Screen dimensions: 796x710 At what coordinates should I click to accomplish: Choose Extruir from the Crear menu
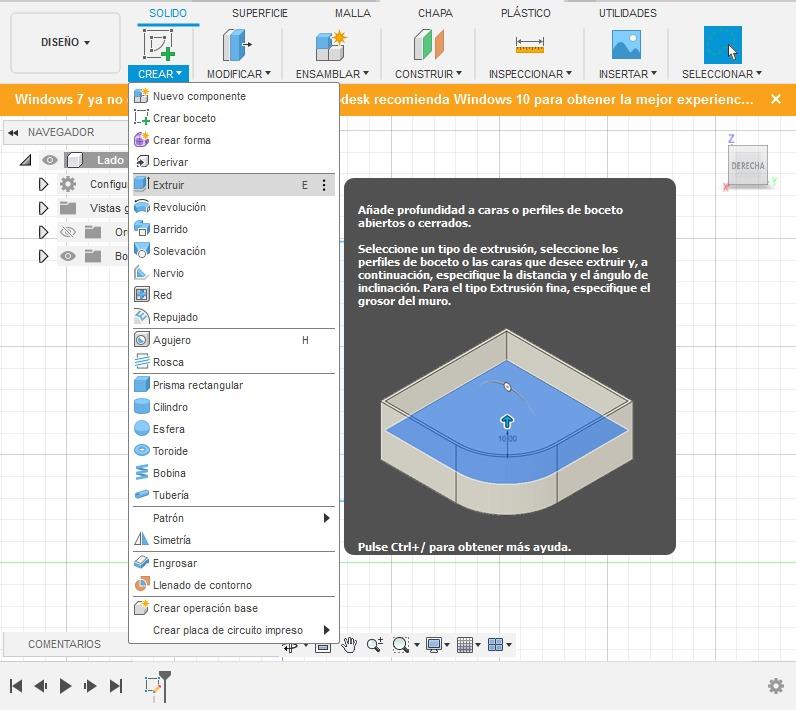point(234,185)
